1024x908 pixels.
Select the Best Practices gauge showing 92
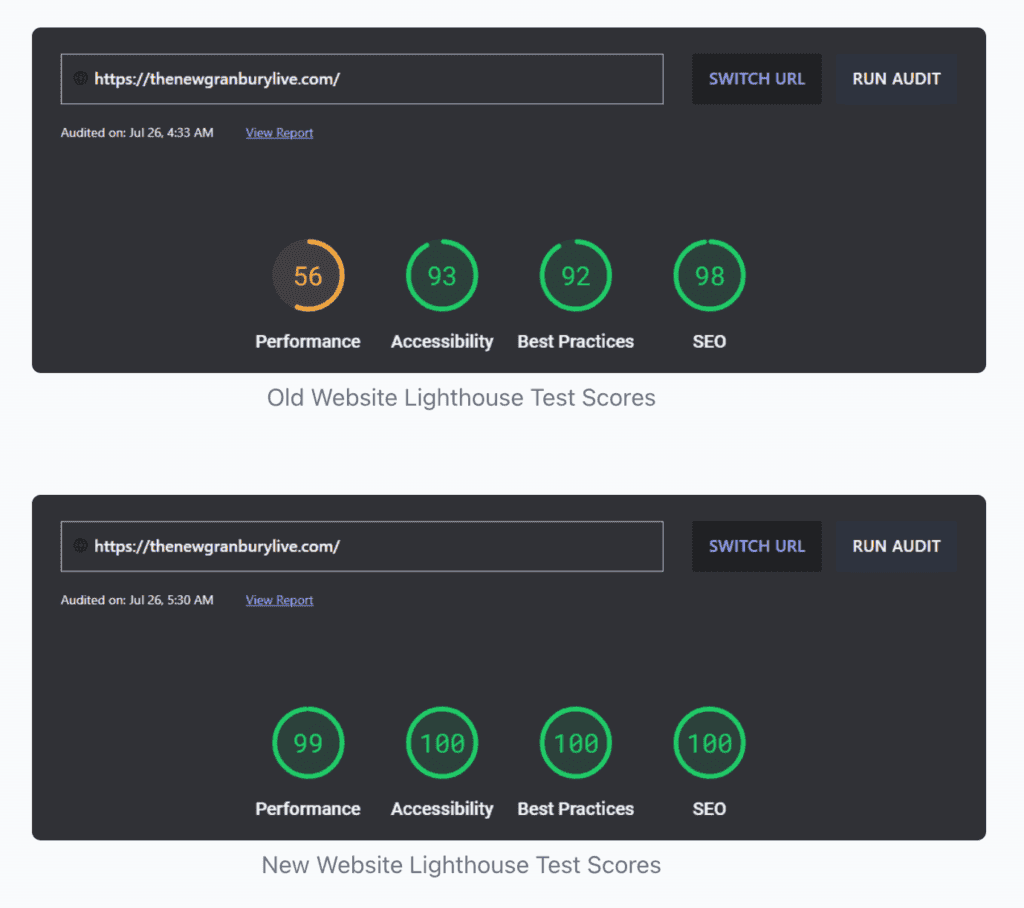click(575, 275)
